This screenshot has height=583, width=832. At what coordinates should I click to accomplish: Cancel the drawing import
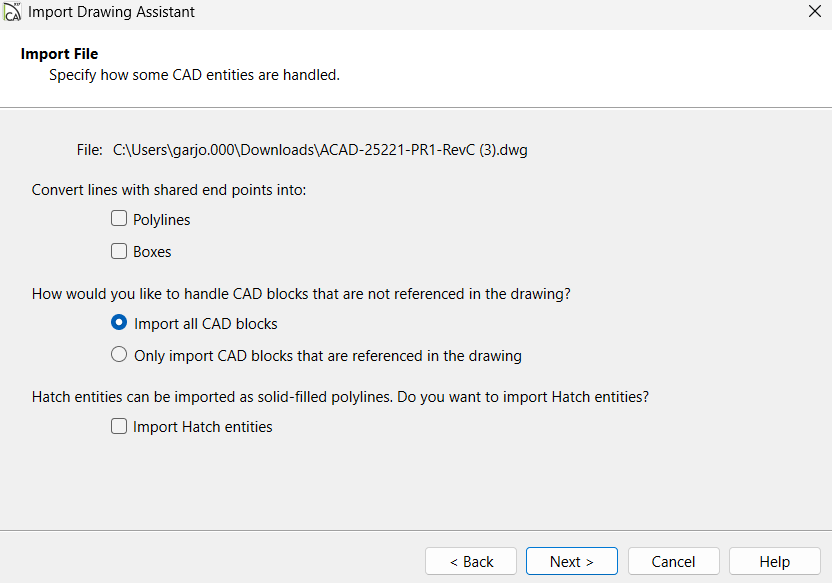tap(673, 561)
